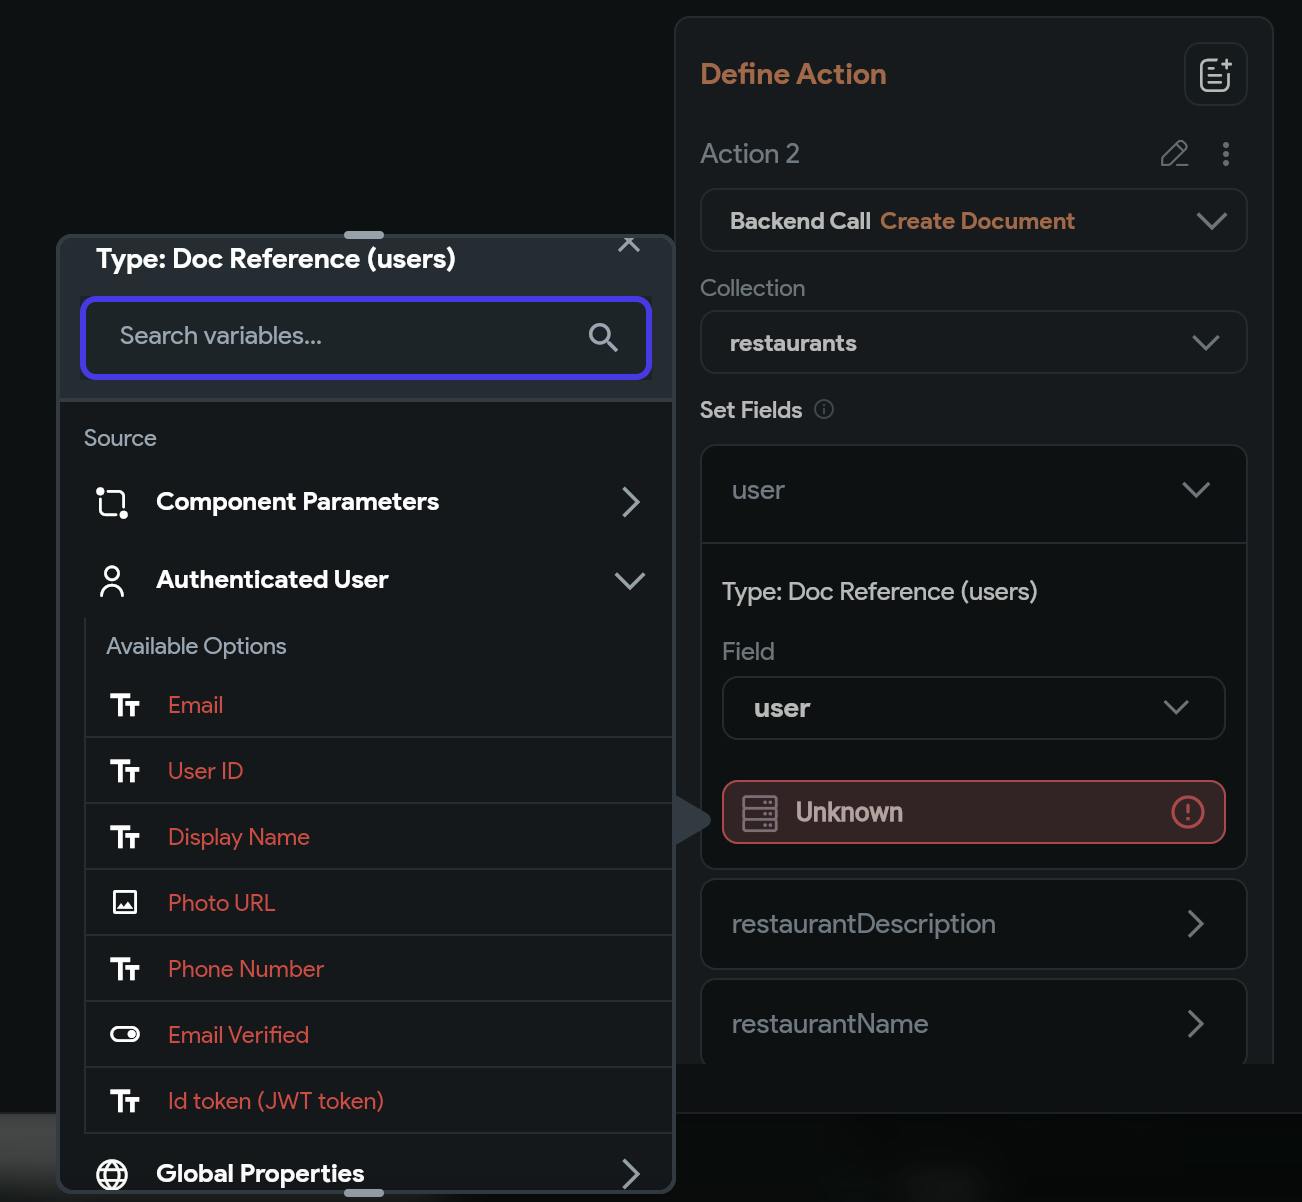Screen dimensions: 1302x1202
Task: Open the restaurants Collection dropdown
Action: [974, 342]
